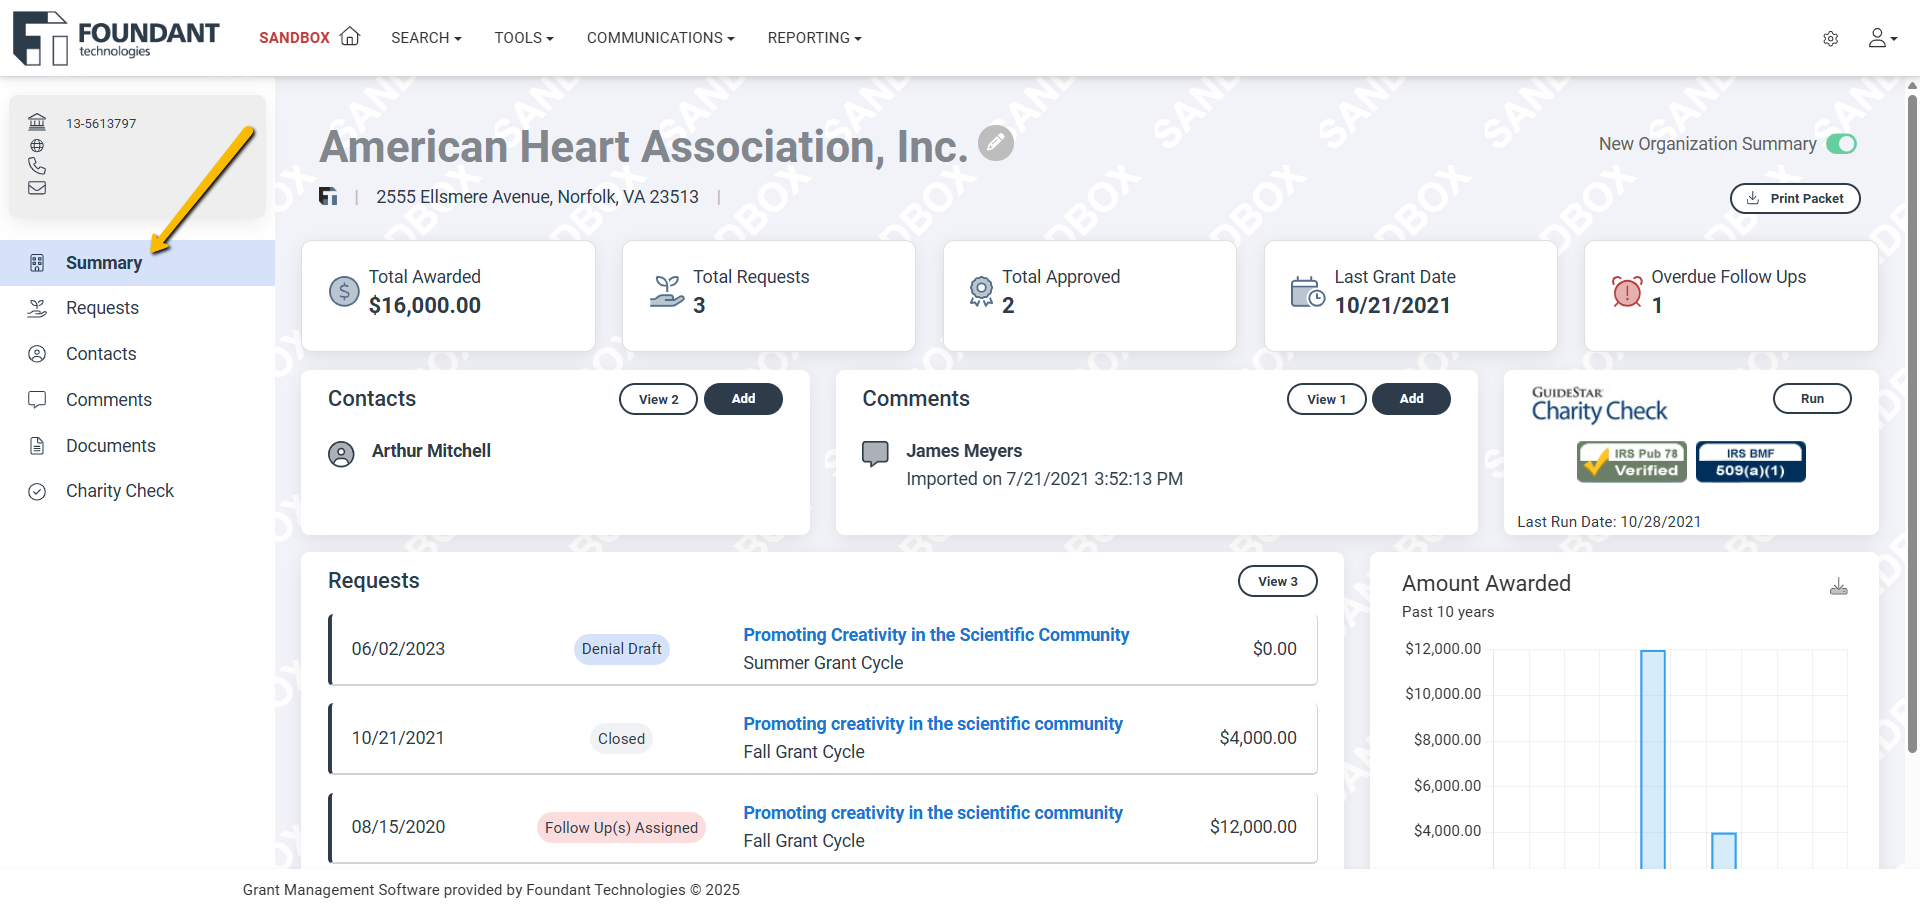
Task: Click the Print Packet button
Action: coord(1795,198)
